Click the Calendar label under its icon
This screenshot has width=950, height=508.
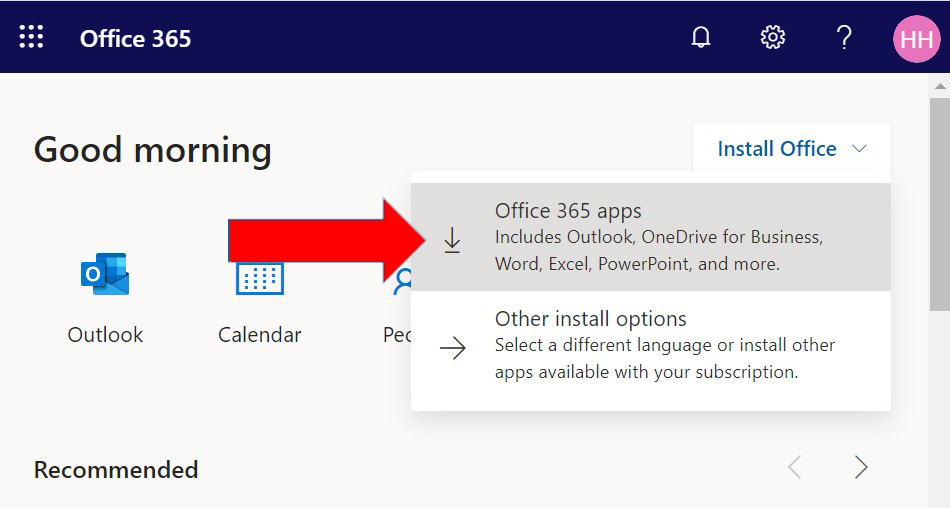tap(260, 335)
